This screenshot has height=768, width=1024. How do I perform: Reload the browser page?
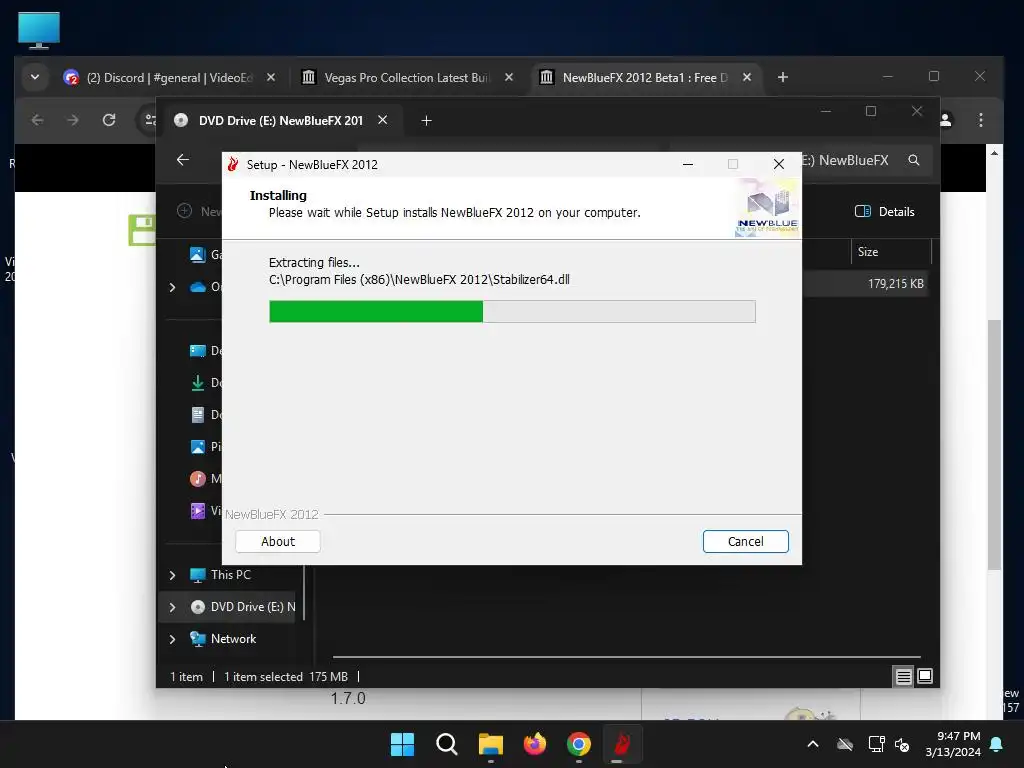click(109, 120)
